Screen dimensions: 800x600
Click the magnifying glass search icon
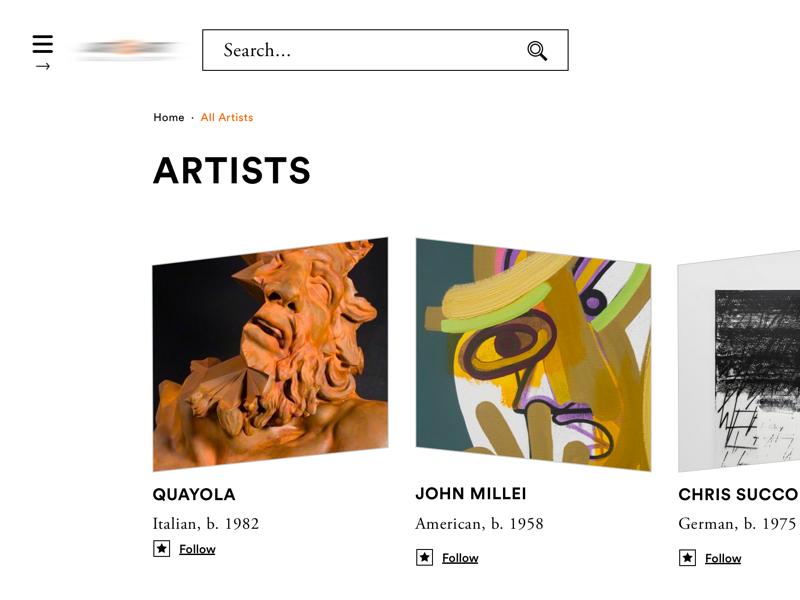coord(537,51)
